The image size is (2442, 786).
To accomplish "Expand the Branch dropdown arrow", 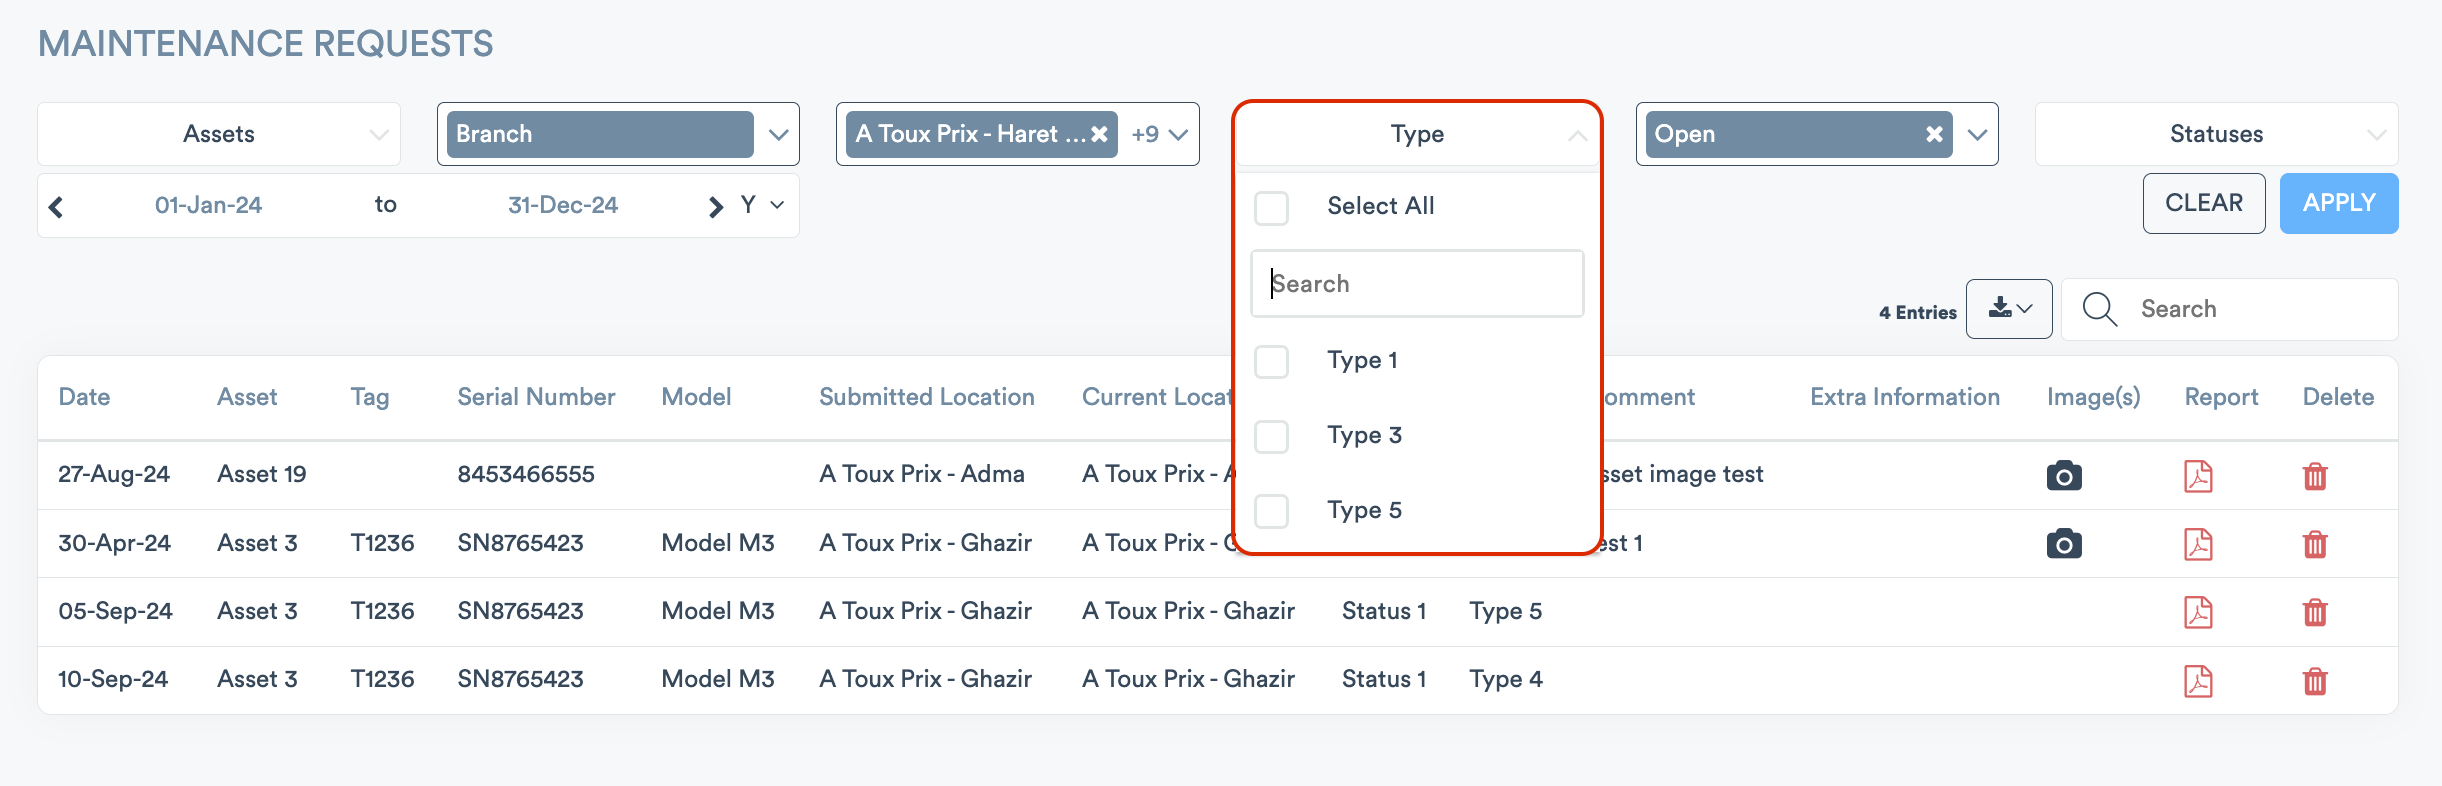I will 778,134.
